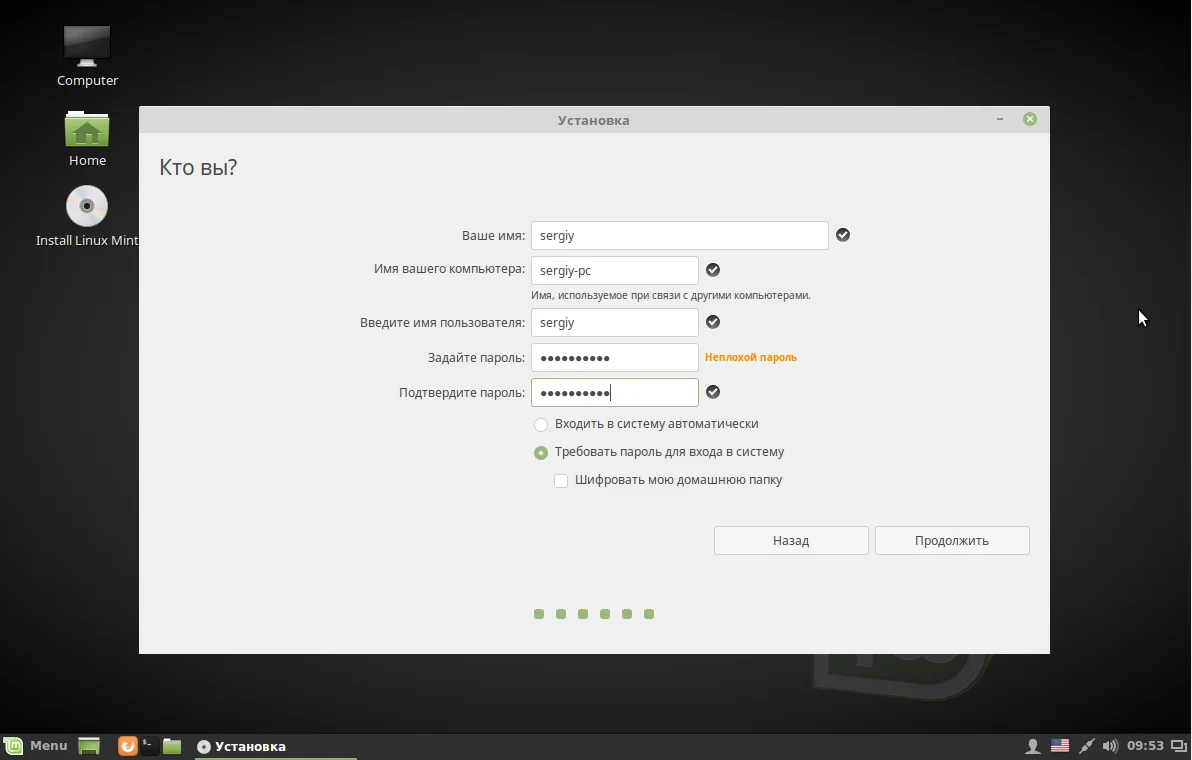
Task: Focus the Подтвердите пароль field
Action: pos(614,392)
